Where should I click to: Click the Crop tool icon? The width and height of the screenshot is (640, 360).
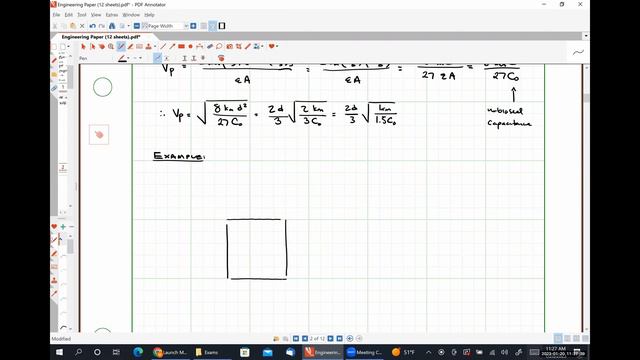tap(238, 47)
